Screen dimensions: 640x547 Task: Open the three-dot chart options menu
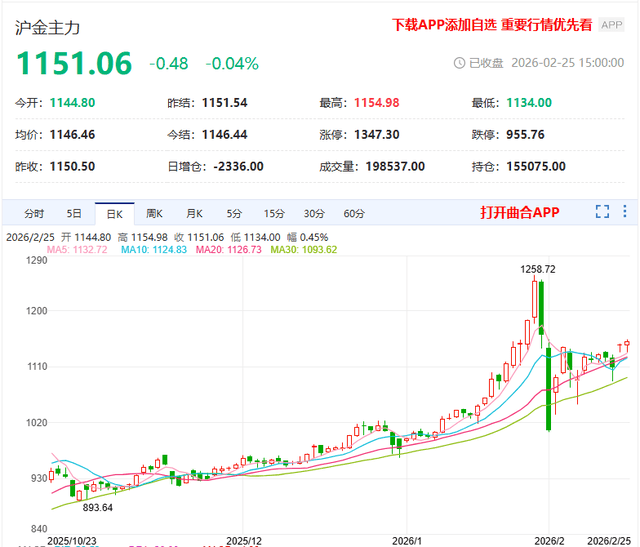point(624,211)
